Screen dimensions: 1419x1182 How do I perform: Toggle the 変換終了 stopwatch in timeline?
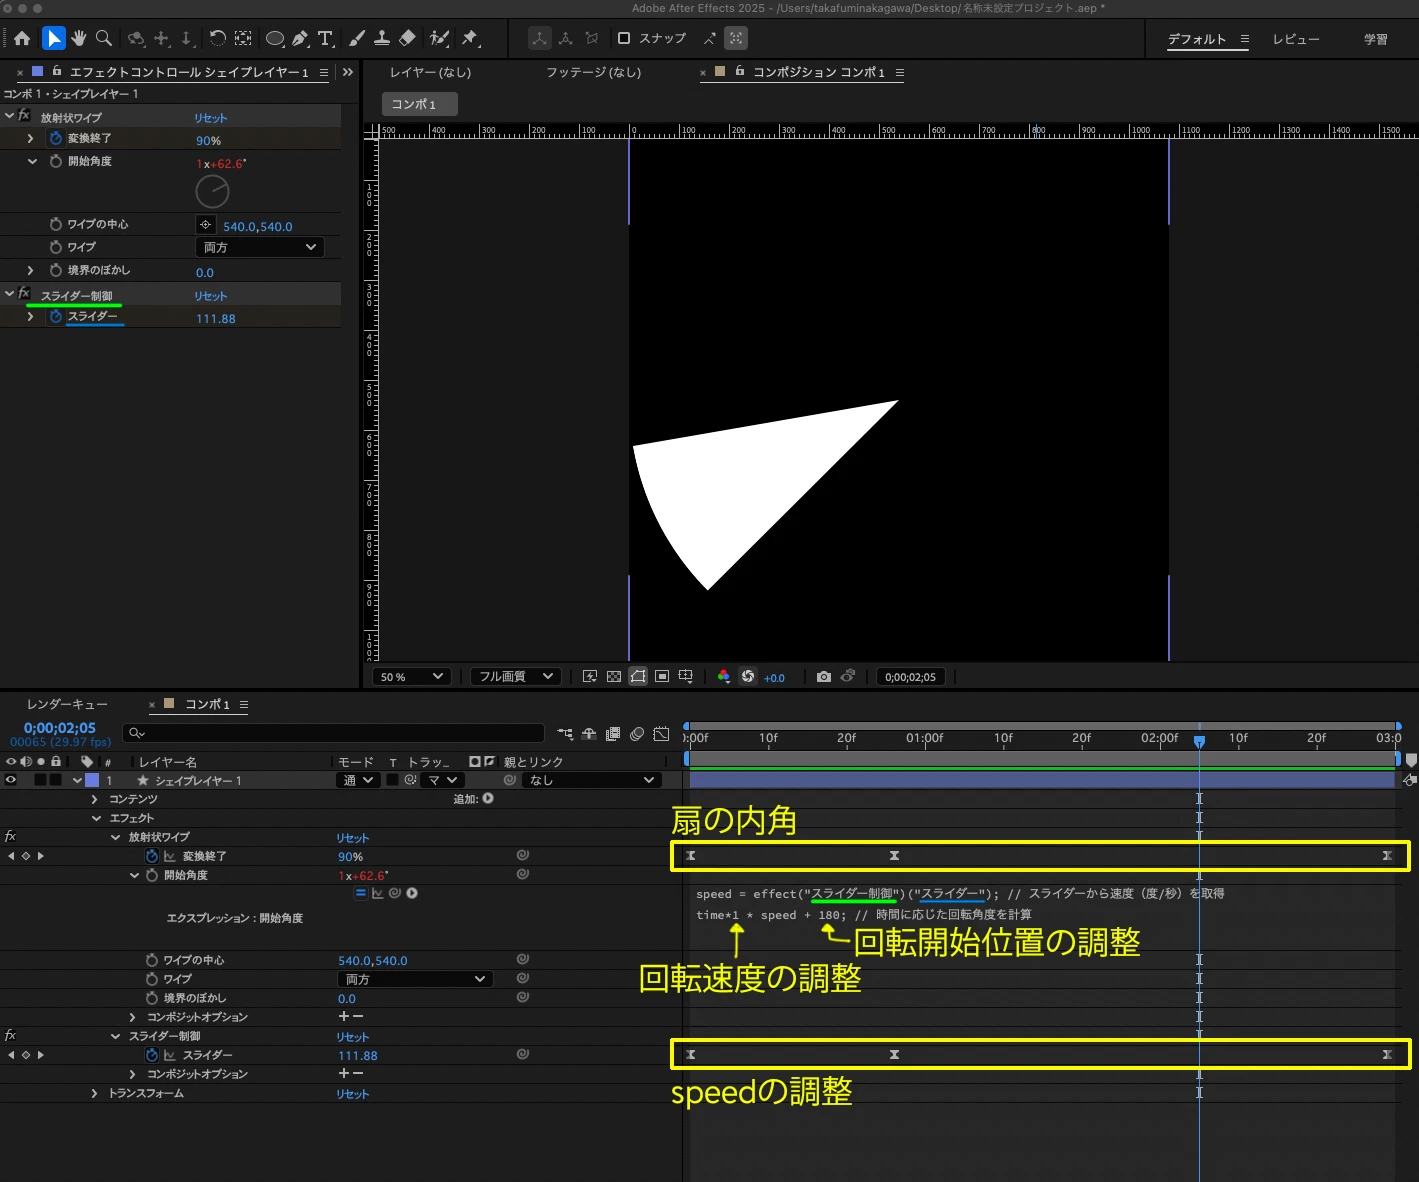[152, 856]
